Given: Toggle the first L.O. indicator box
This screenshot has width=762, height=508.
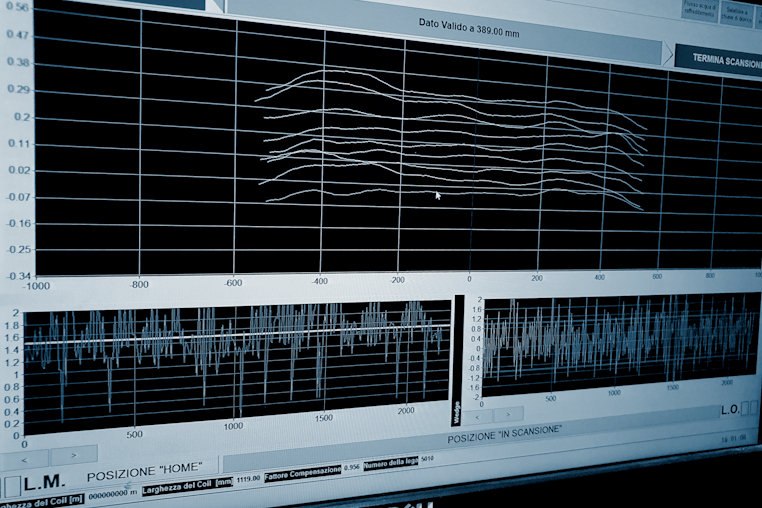Looking at the screenshot, I should click(x=747, y=409).
